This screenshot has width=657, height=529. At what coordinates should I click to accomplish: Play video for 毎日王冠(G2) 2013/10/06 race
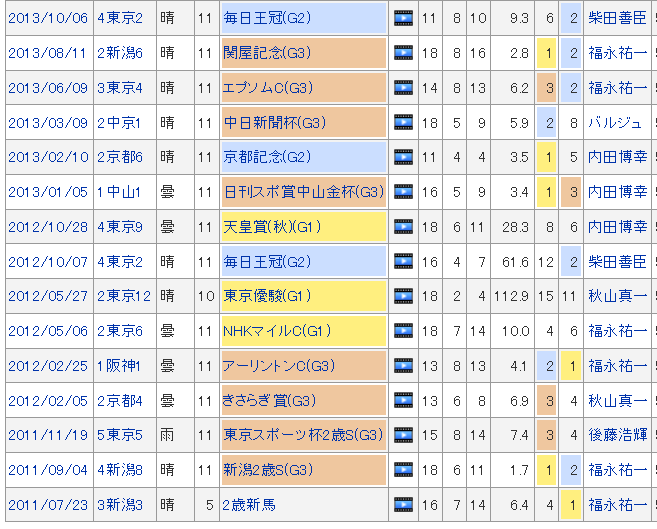(x=403, y=18)
